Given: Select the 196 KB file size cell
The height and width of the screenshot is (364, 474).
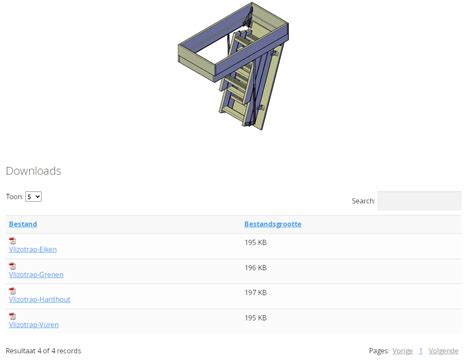Looking at the screenshot, I should tap(256, 268).
